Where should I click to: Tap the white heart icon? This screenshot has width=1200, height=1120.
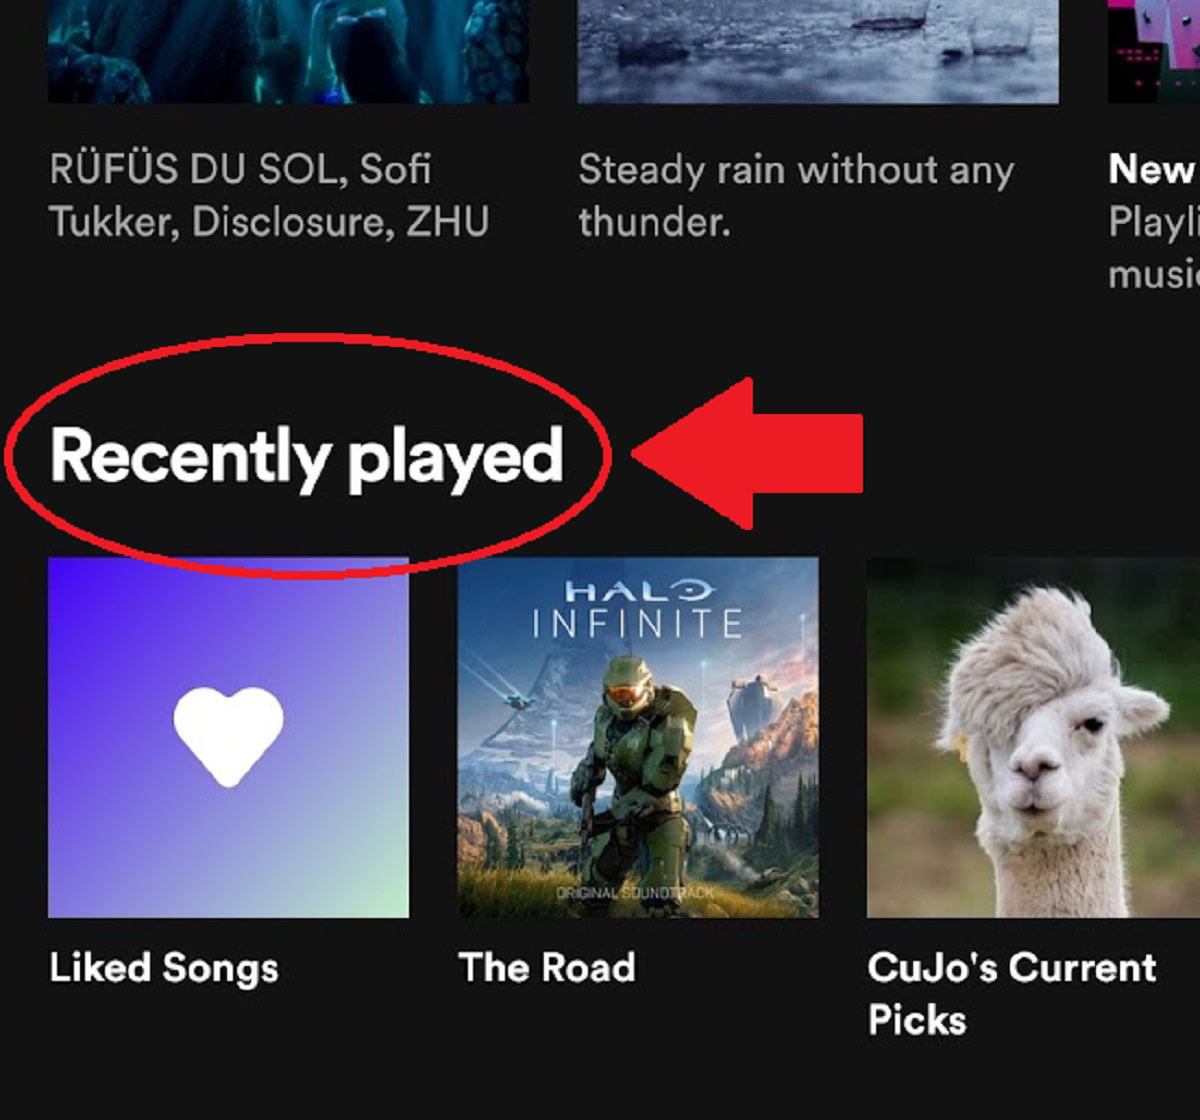(x=228, y=736)
